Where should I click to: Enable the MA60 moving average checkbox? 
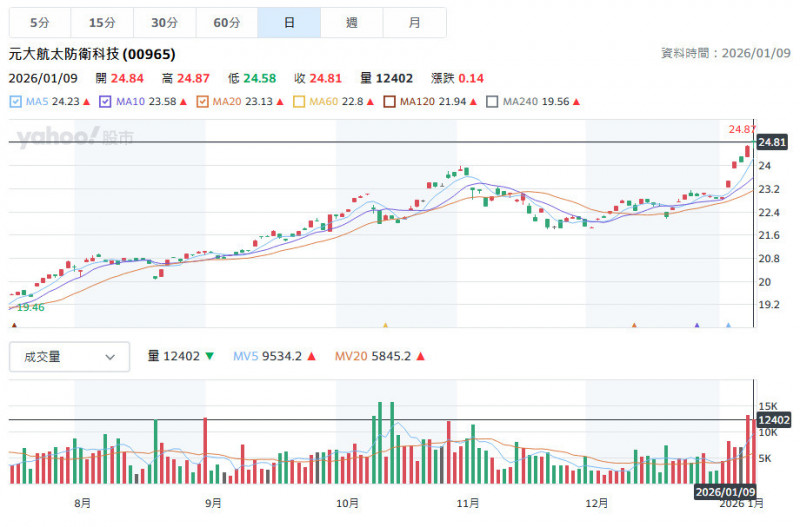tap(299, 101)
